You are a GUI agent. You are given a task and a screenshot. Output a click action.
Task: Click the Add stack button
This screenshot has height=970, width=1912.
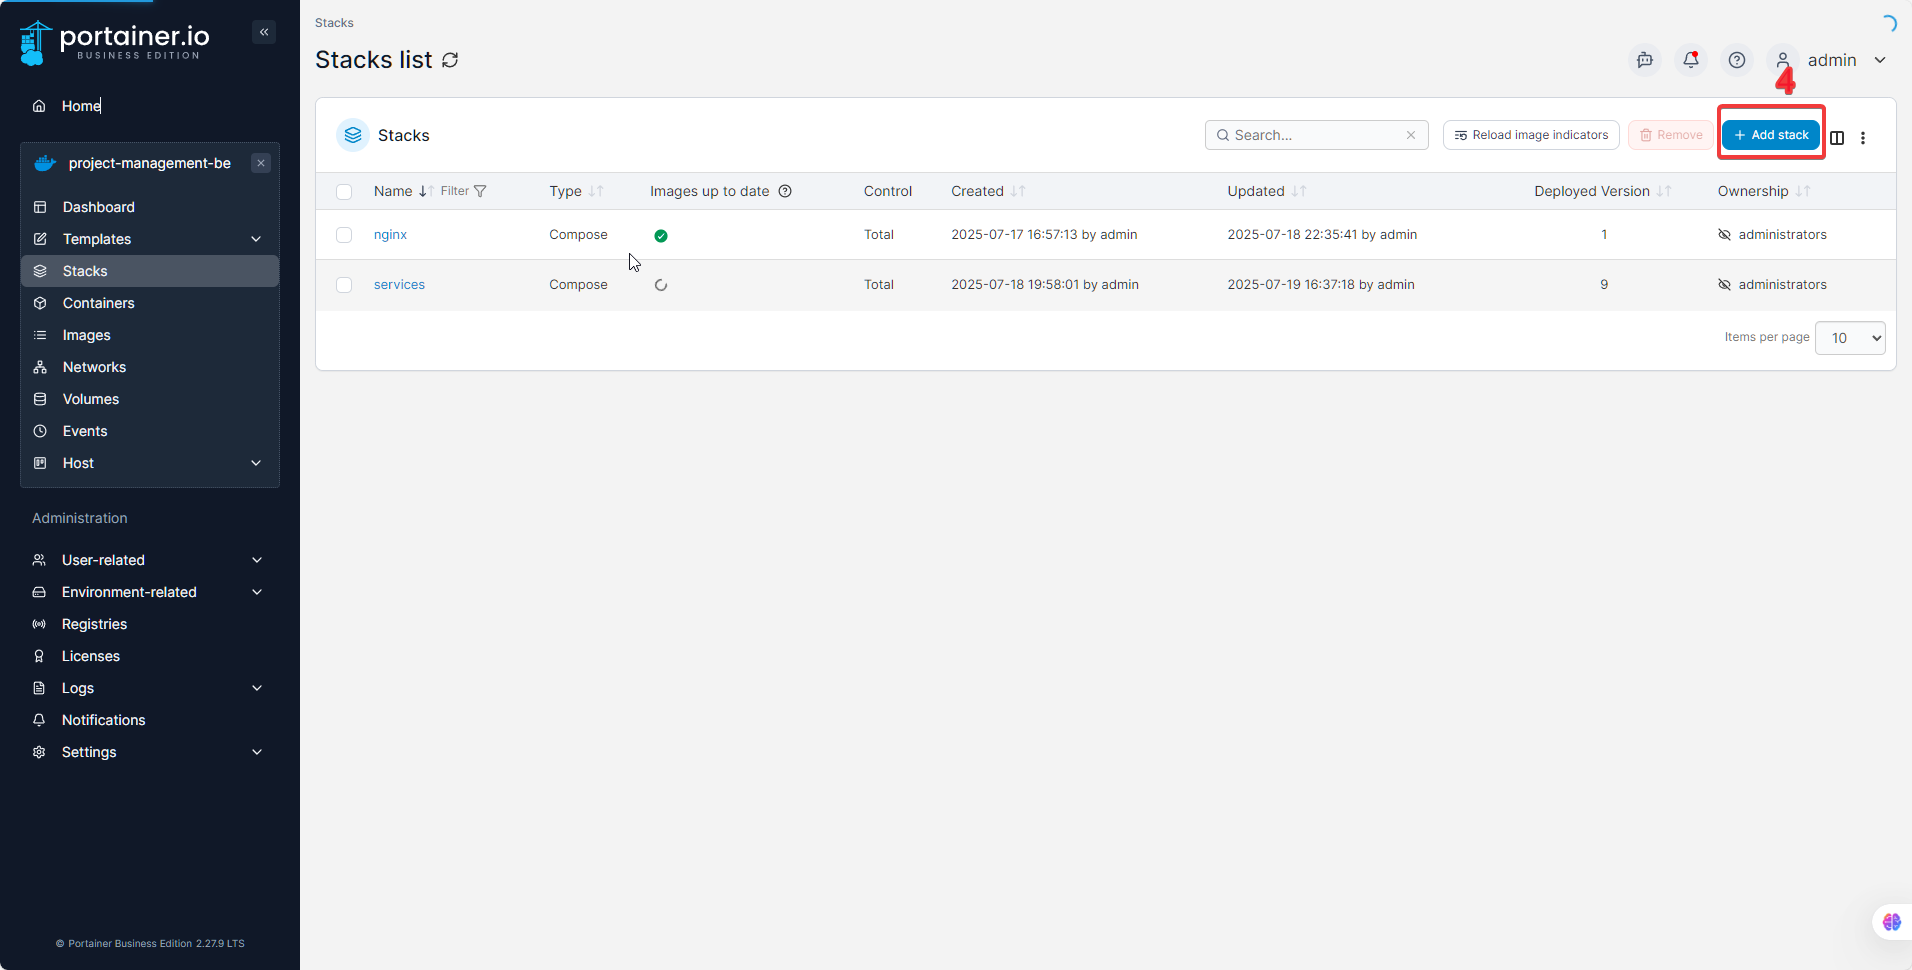click(1771, 135)
